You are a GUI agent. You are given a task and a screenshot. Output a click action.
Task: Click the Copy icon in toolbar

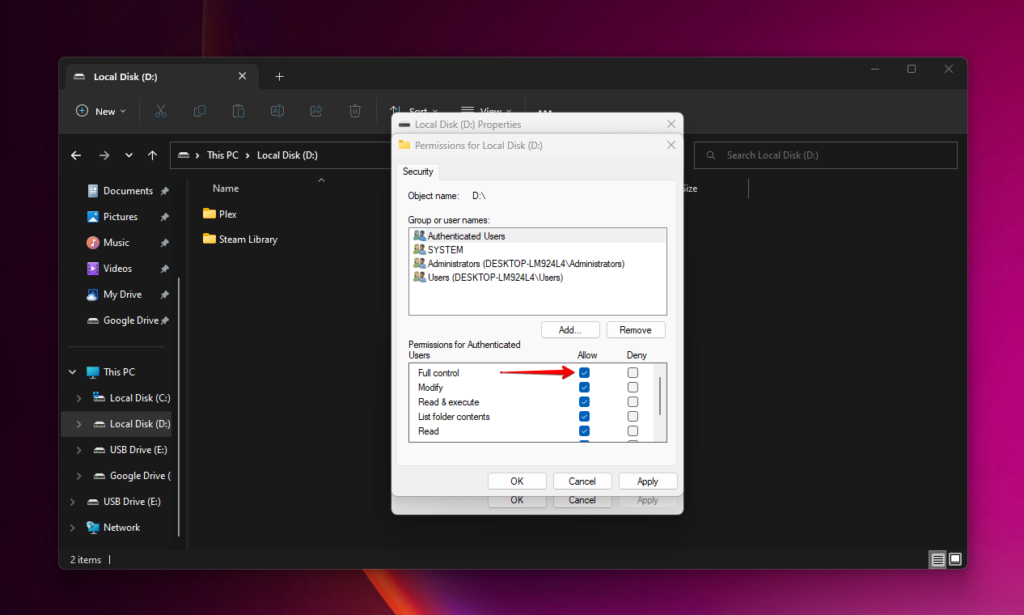coord(200,111)
